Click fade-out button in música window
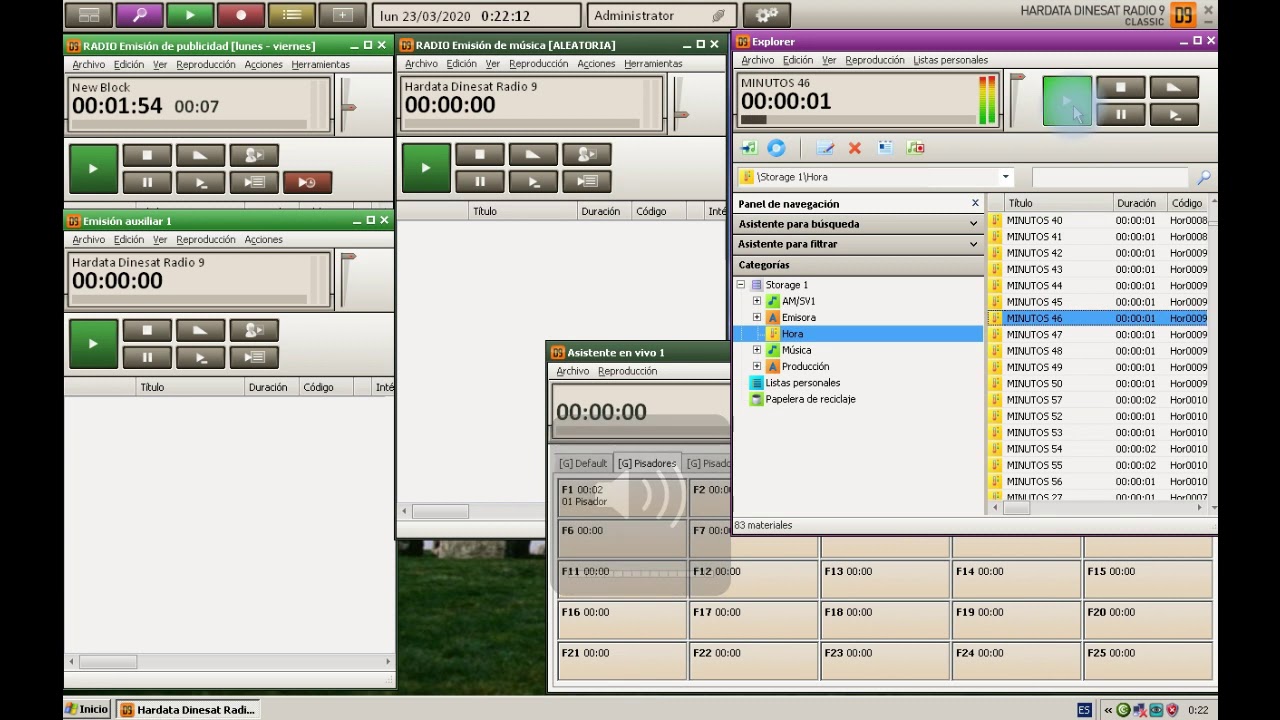Viewport: 1280px width, 720px height. [x=532, y=154]
